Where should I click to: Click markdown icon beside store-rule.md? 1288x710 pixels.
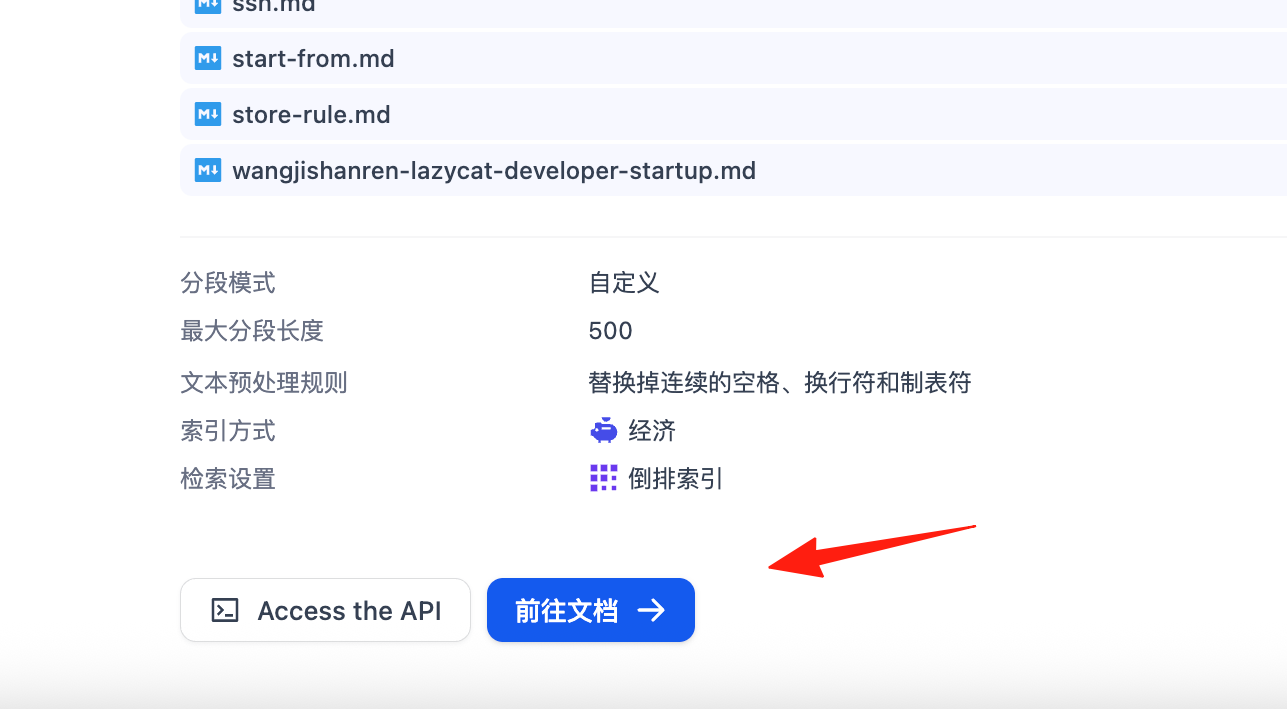click(207, 115)
